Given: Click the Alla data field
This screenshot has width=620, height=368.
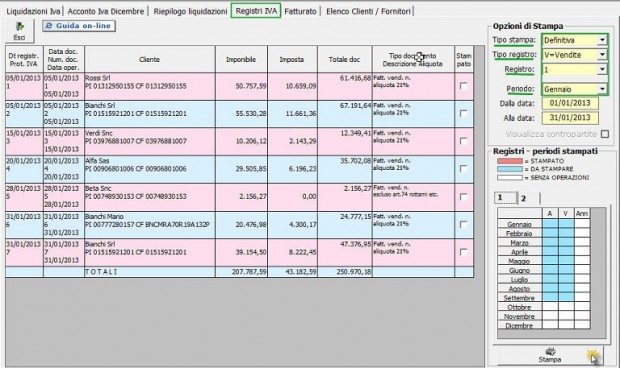Looking at the screenshot, I should tap(570, 118).
